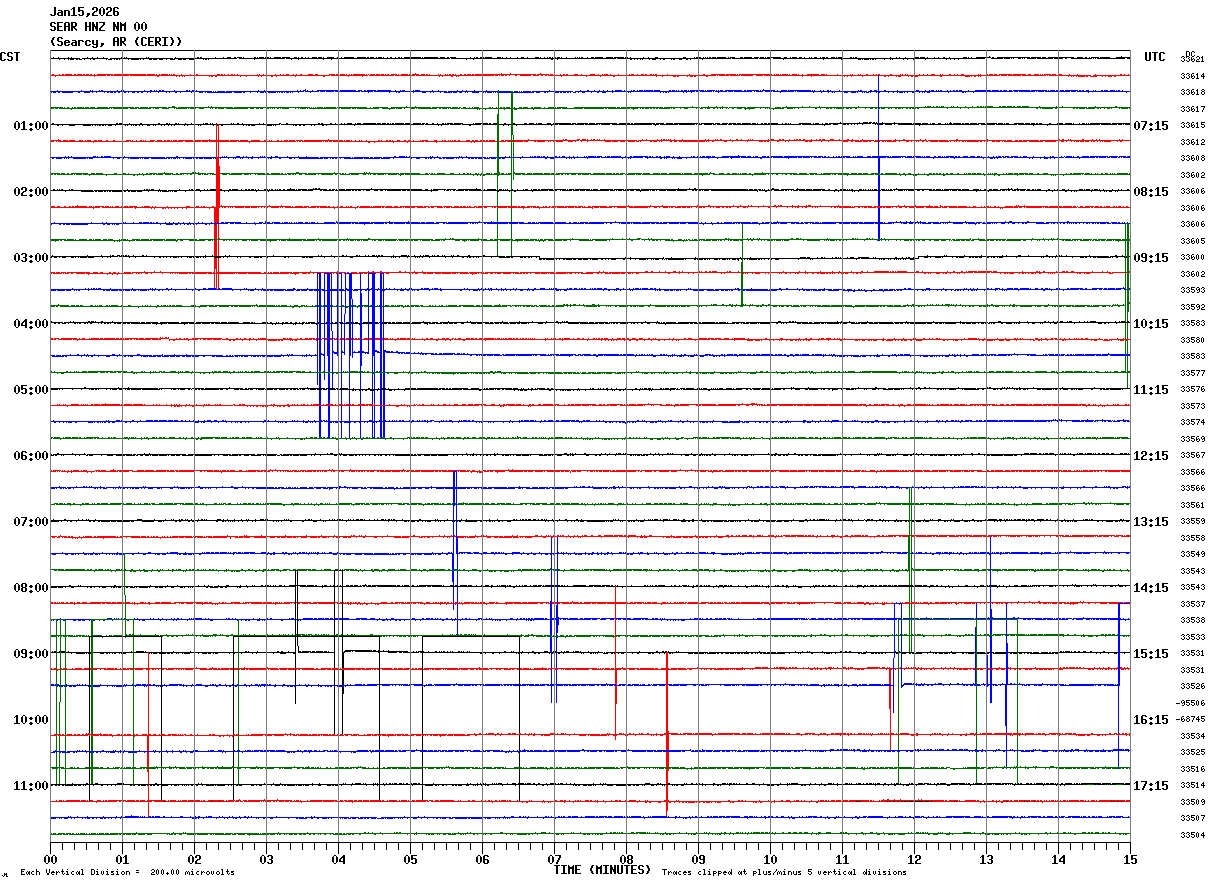This screenshot has height=886, width=1210.
Task: Click the Jan15,2026 date header
Action: 84,12
